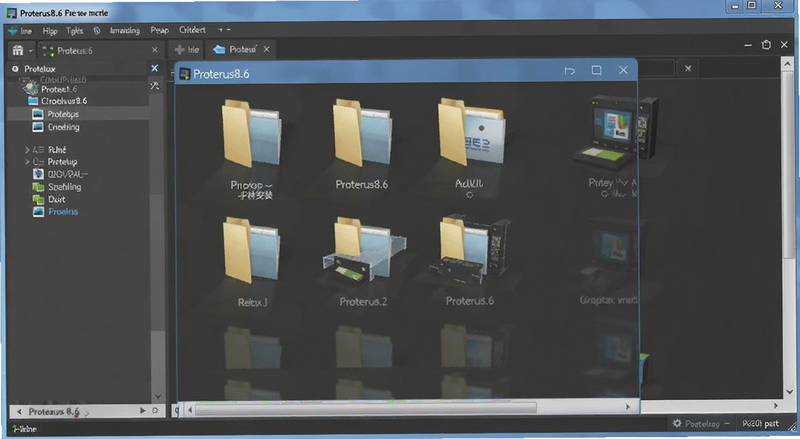Click the picture icon next to Proelius
Image resolution: width=800 pixels, height=439 pixels.
coord(38,211)
